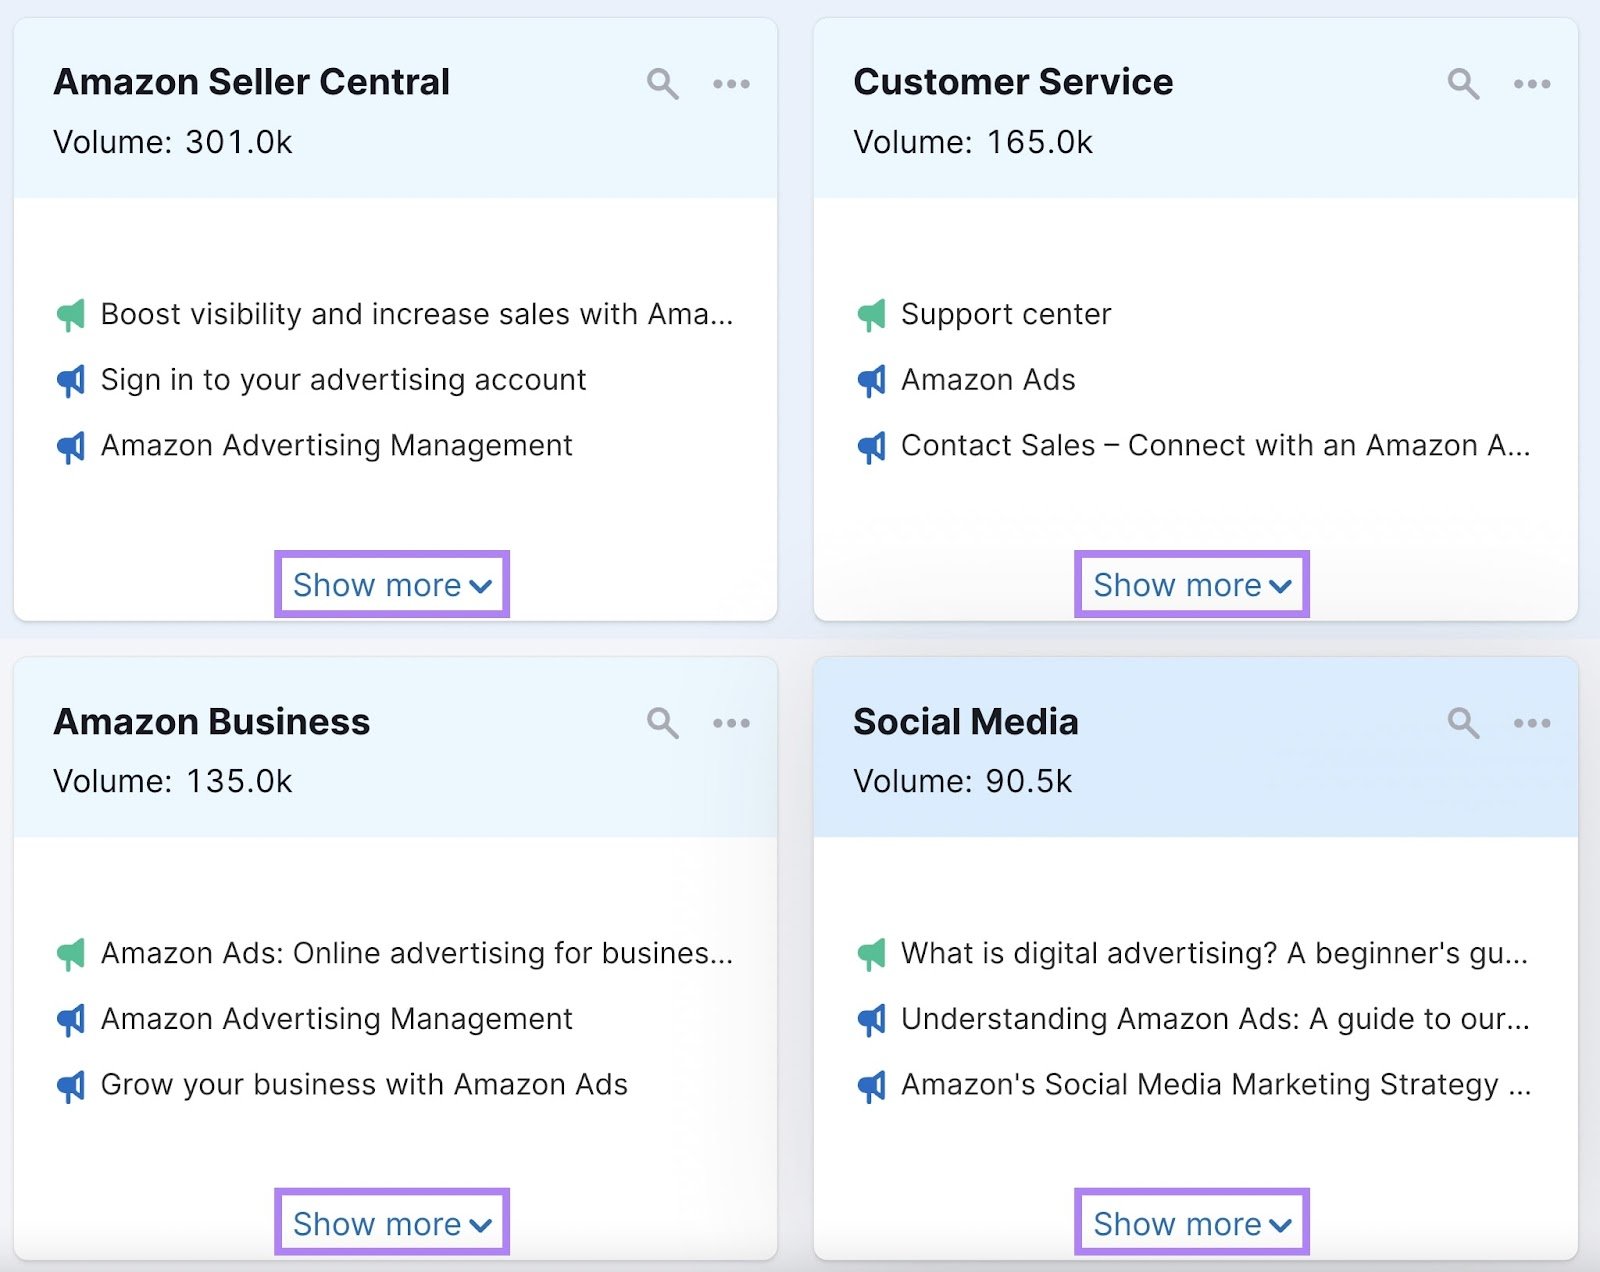Click green megaphone beside 'Boost visibility' headline
The image size is (1600, 1272).
tap(71, 315)
